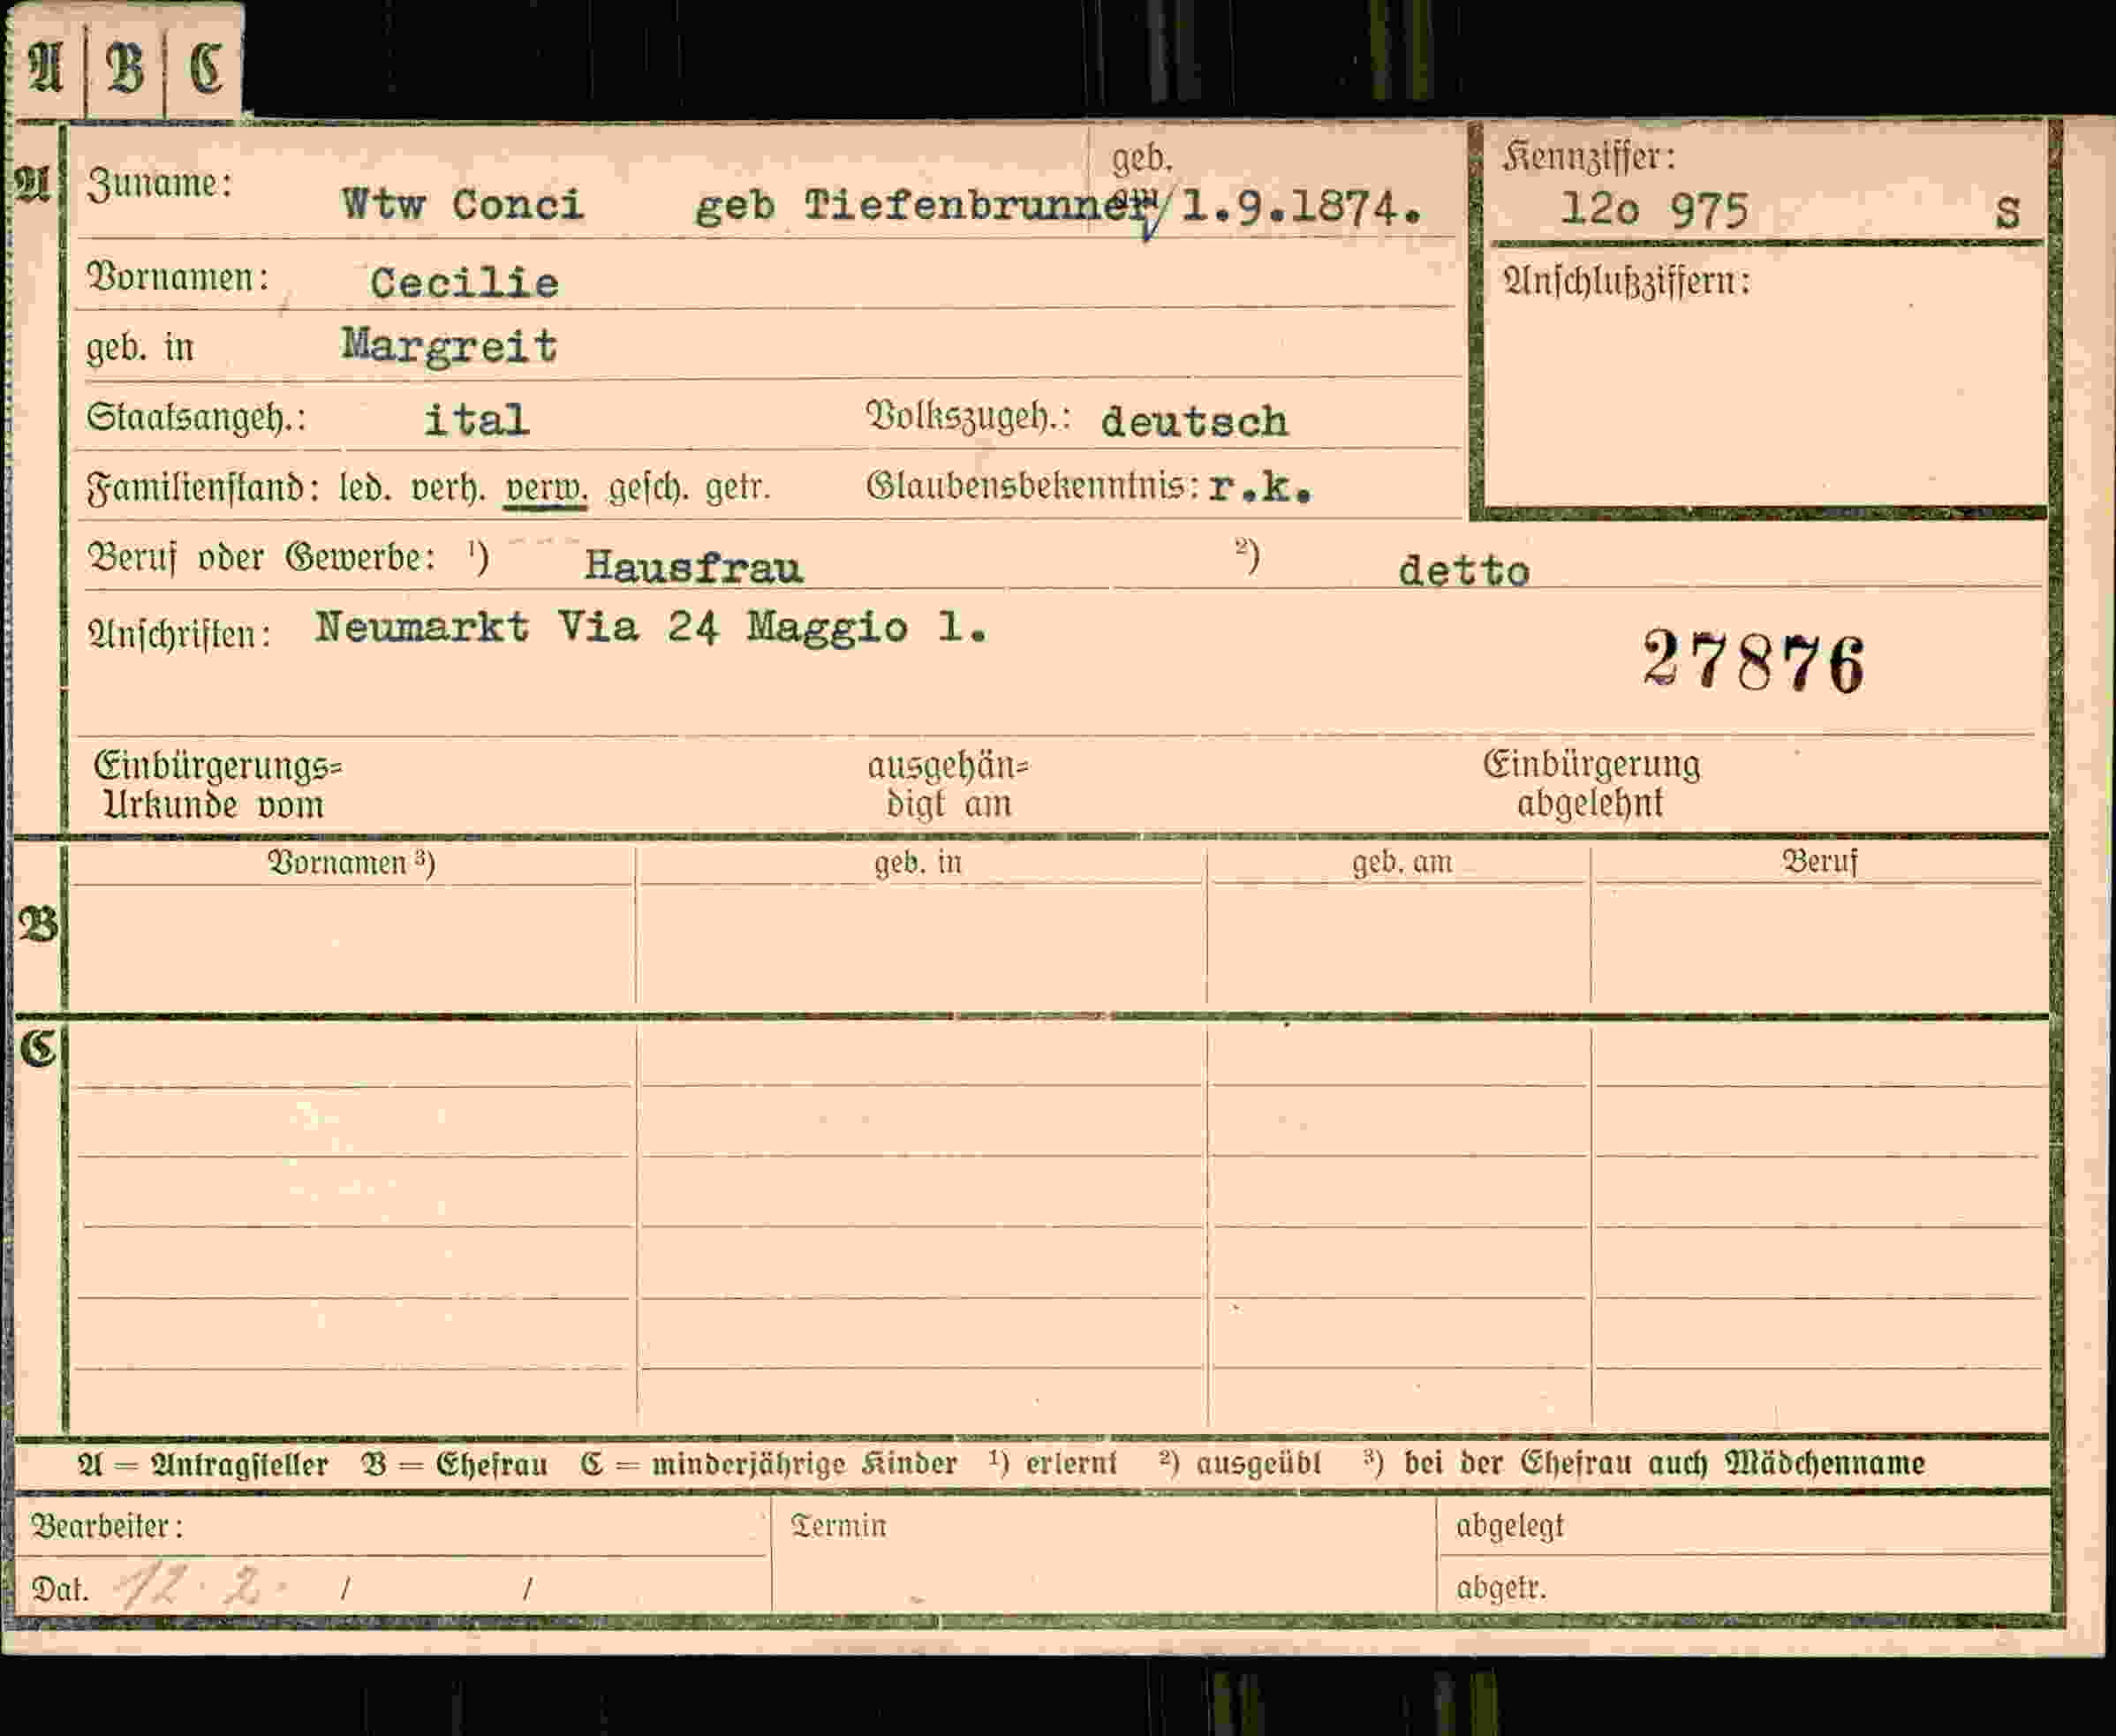Click the 'Beruf oder Gewerbe:' label

(262, 558)
